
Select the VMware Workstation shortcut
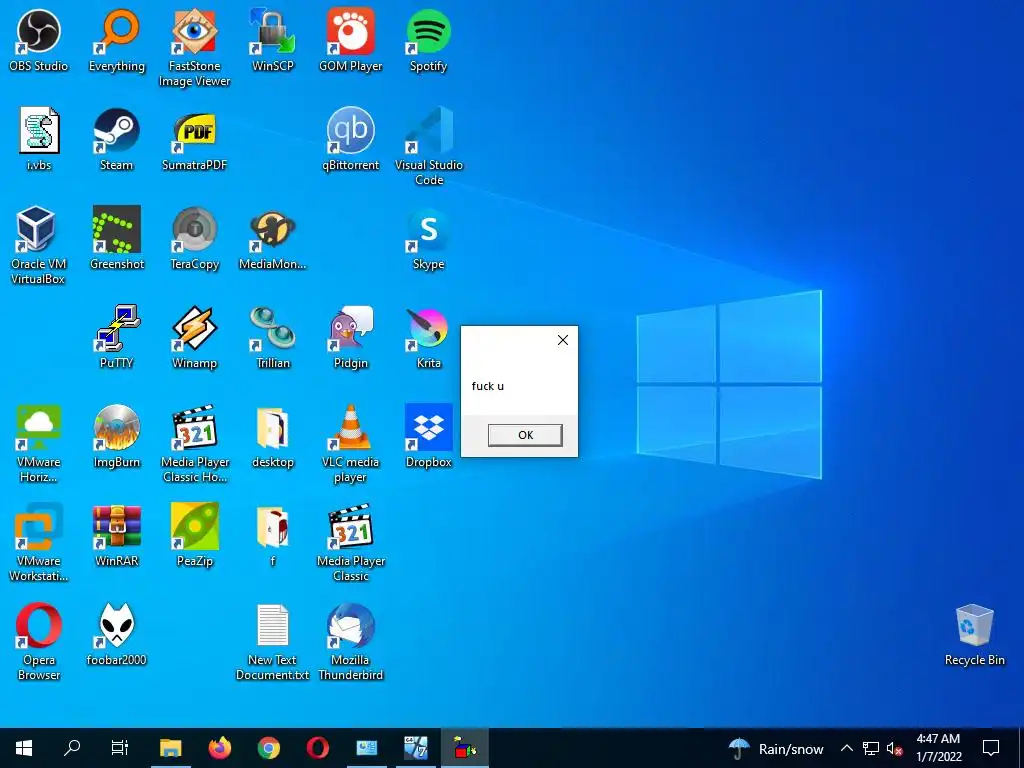pos(39,543)
